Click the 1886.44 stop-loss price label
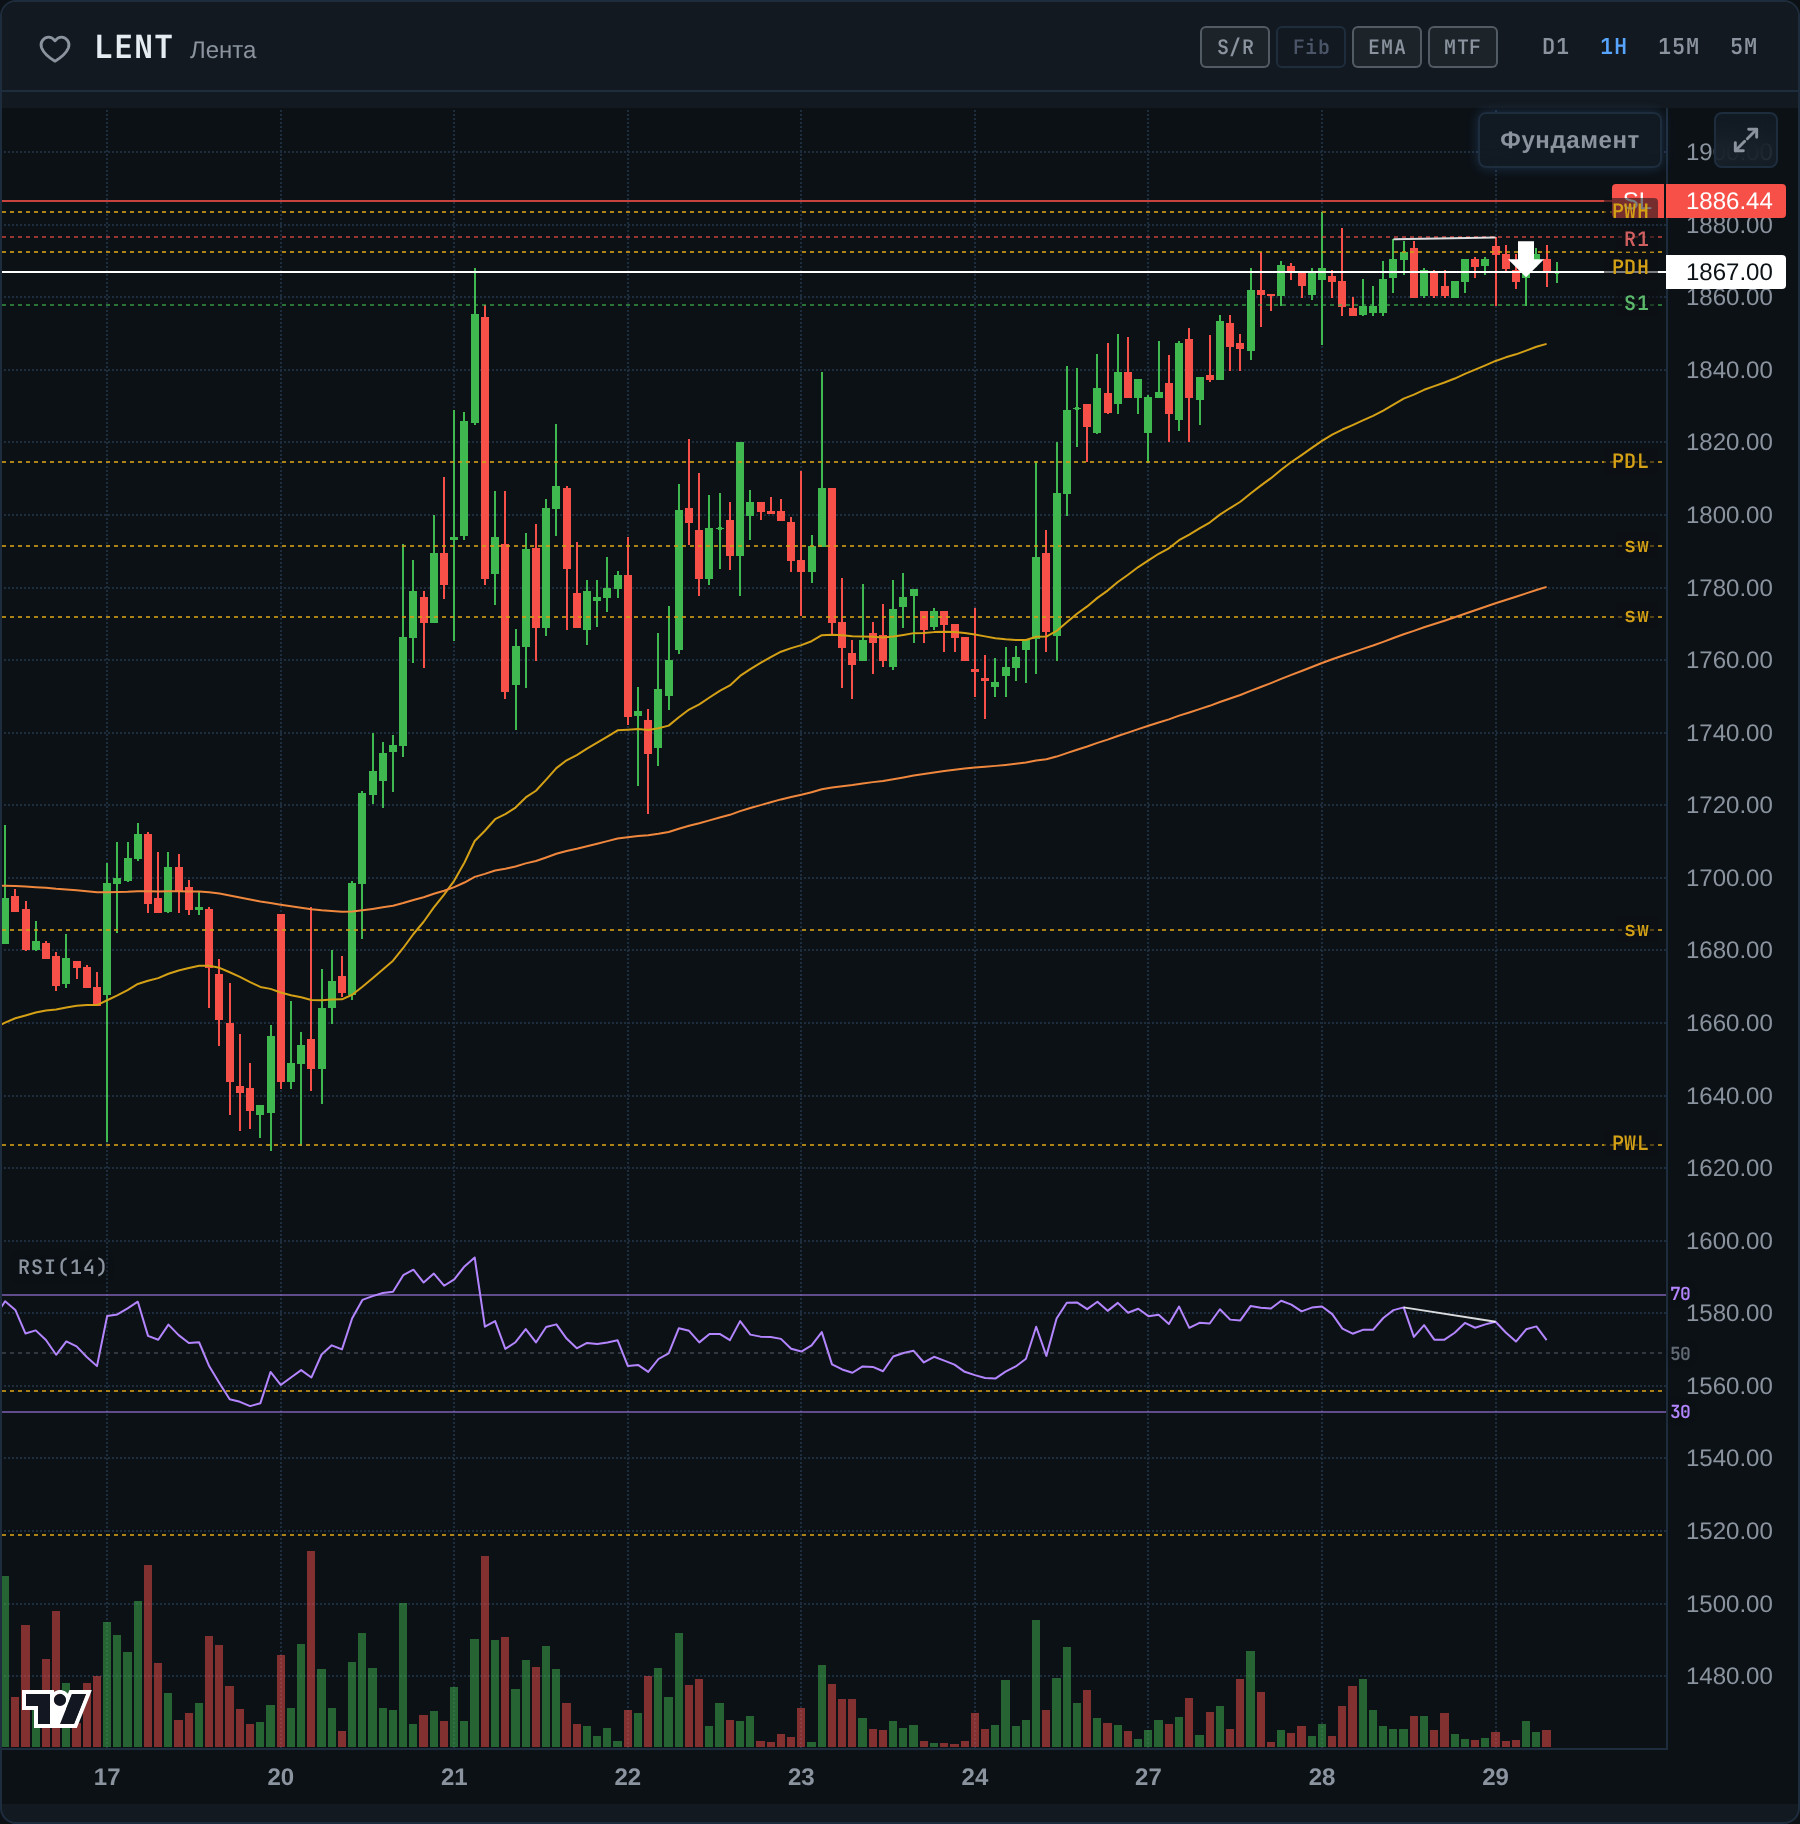Screen dimensions: 1800x1824 pos(1728,201)
